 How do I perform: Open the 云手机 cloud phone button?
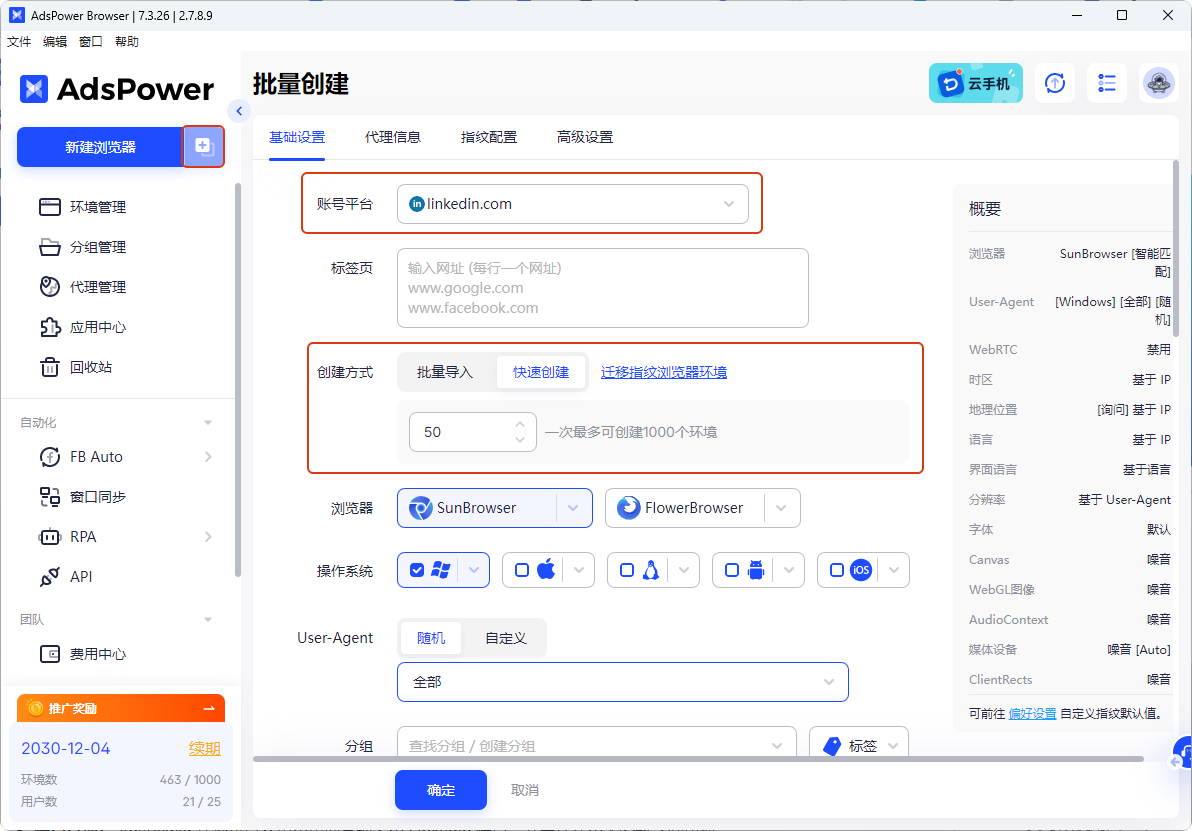point(976,84)
